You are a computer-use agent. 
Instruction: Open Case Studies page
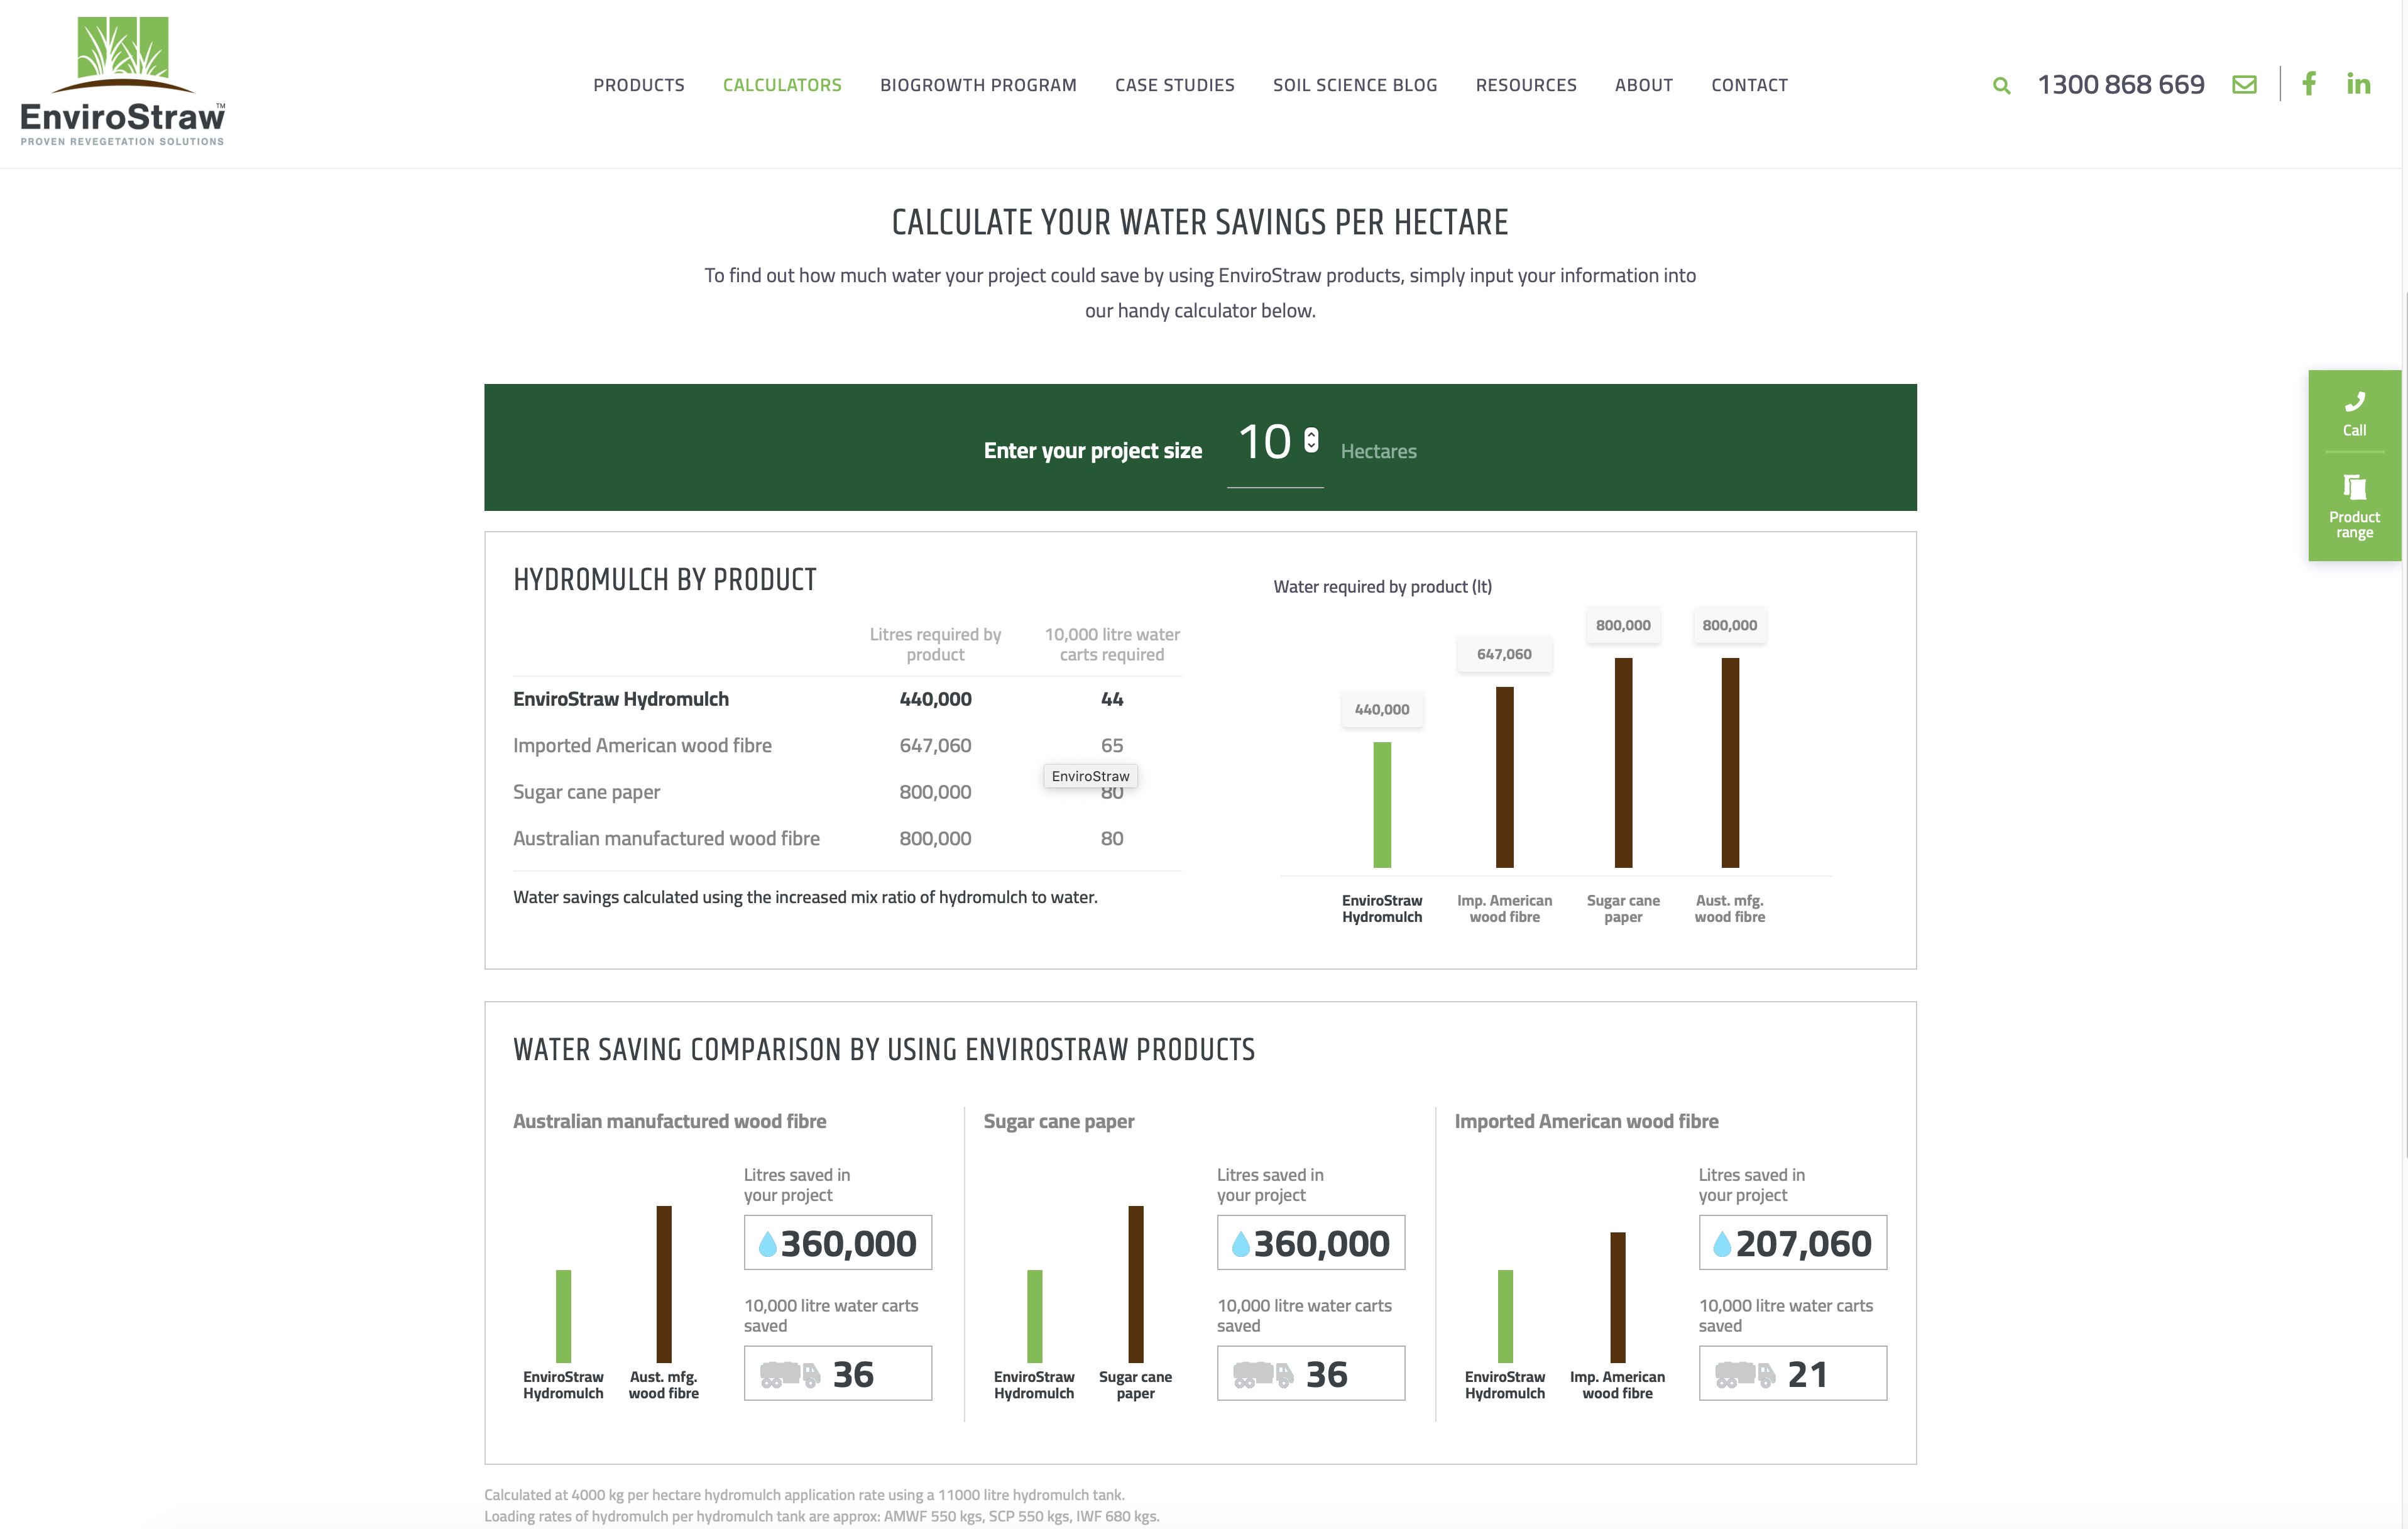[1175, 85]
